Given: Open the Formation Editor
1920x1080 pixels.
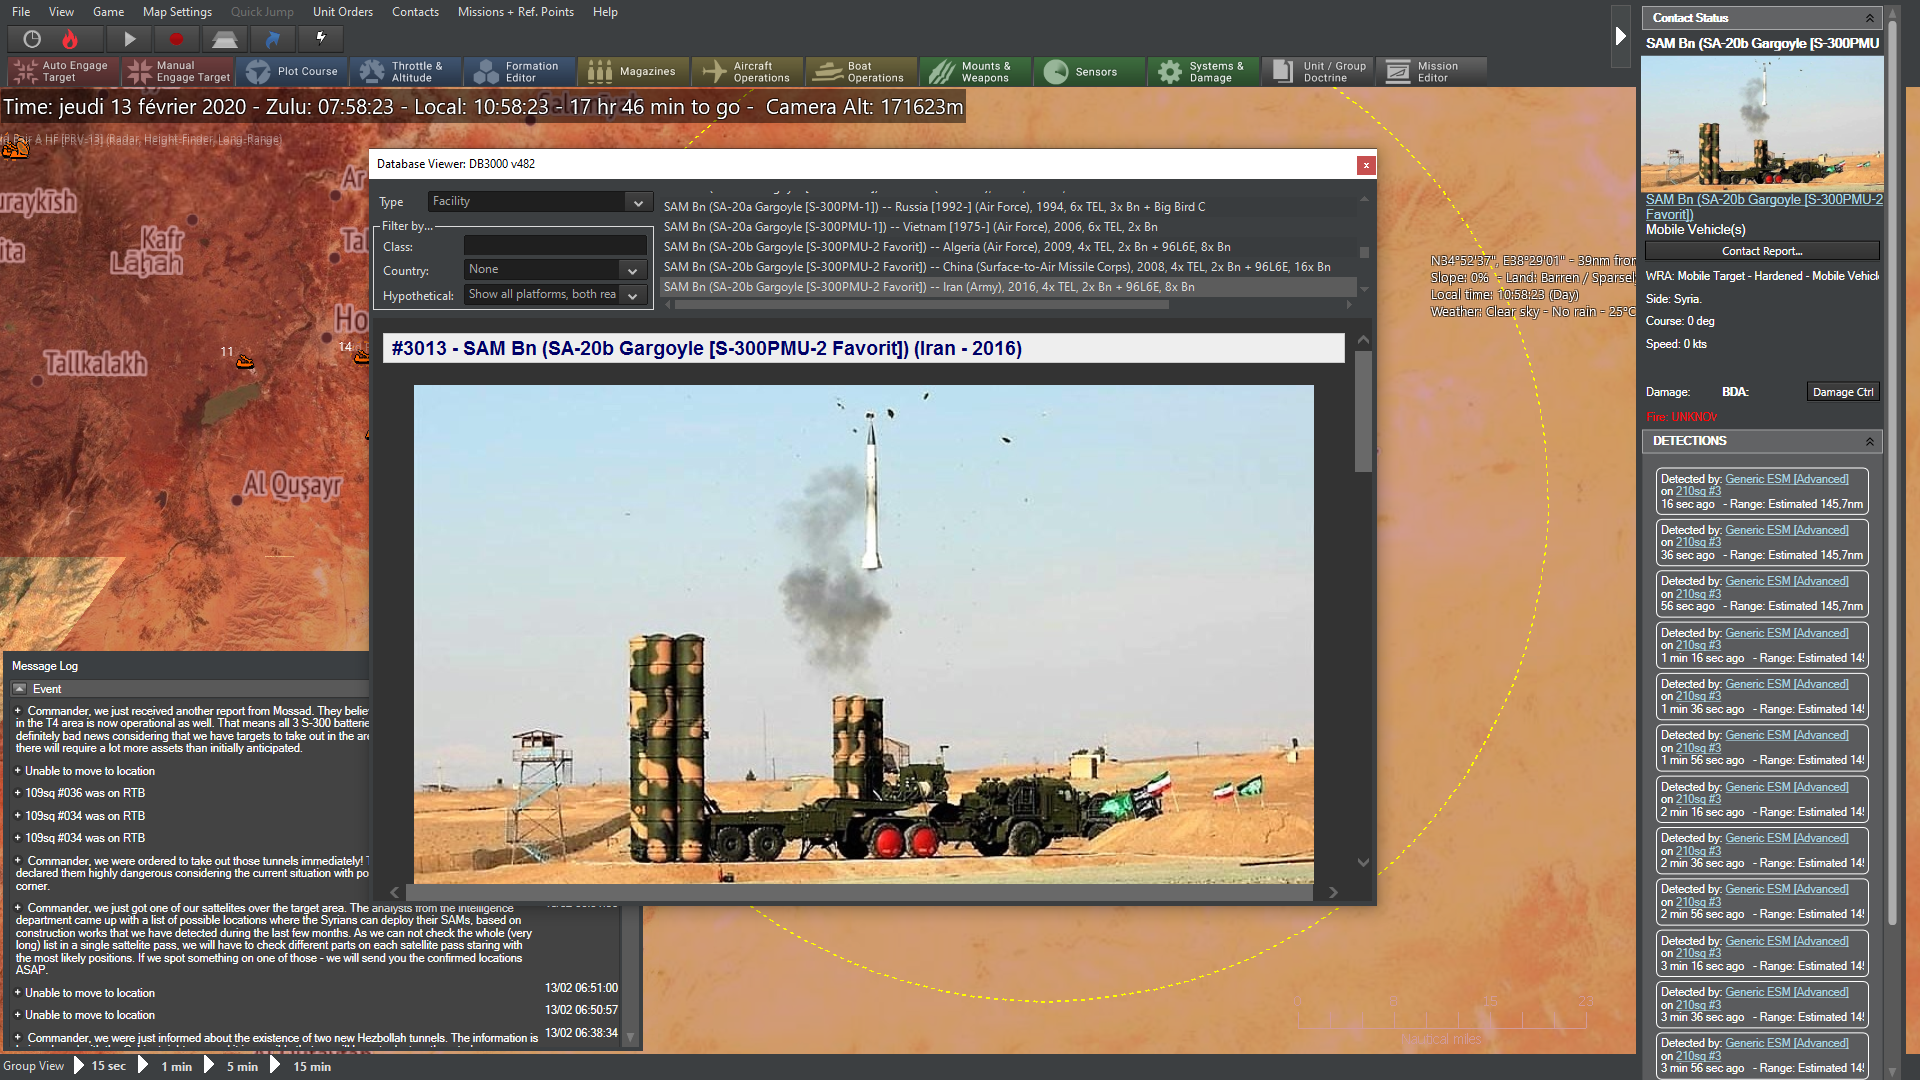Looking at the screenshot, I should (x=520, y=71).
